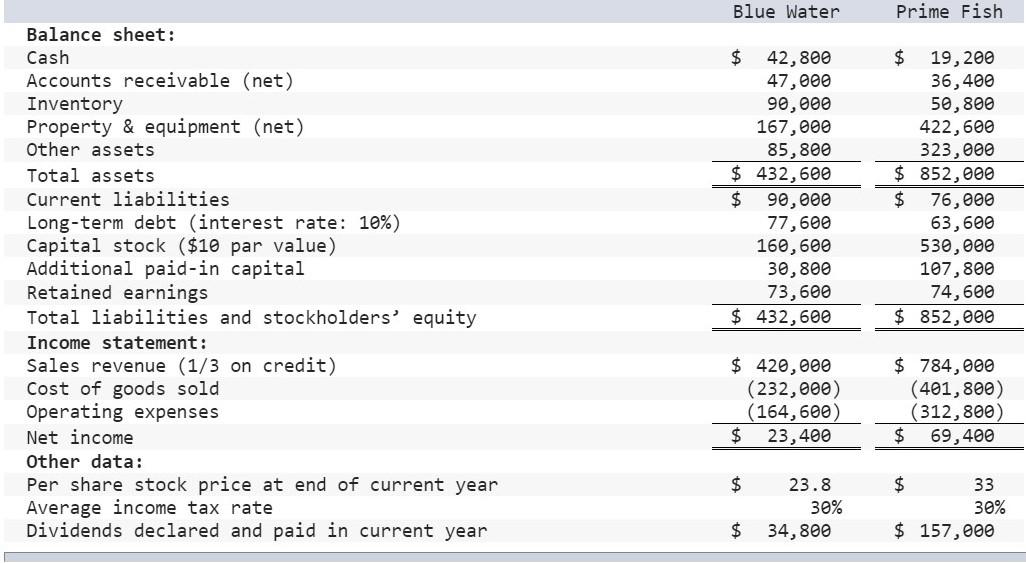Select Blue Water long-term debt 77,600
Screen dimensions: 1026x563
(799, 223)
